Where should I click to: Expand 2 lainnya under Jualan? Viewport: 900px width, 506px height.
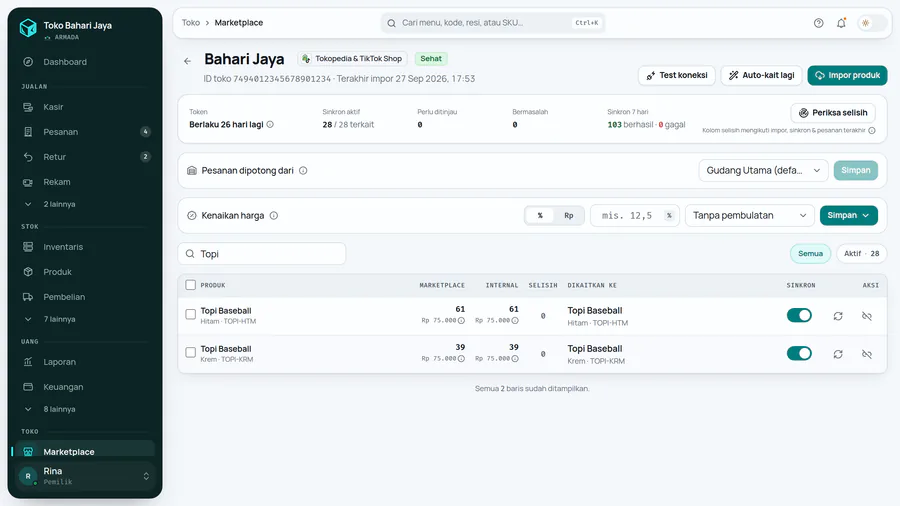(84, 204)
